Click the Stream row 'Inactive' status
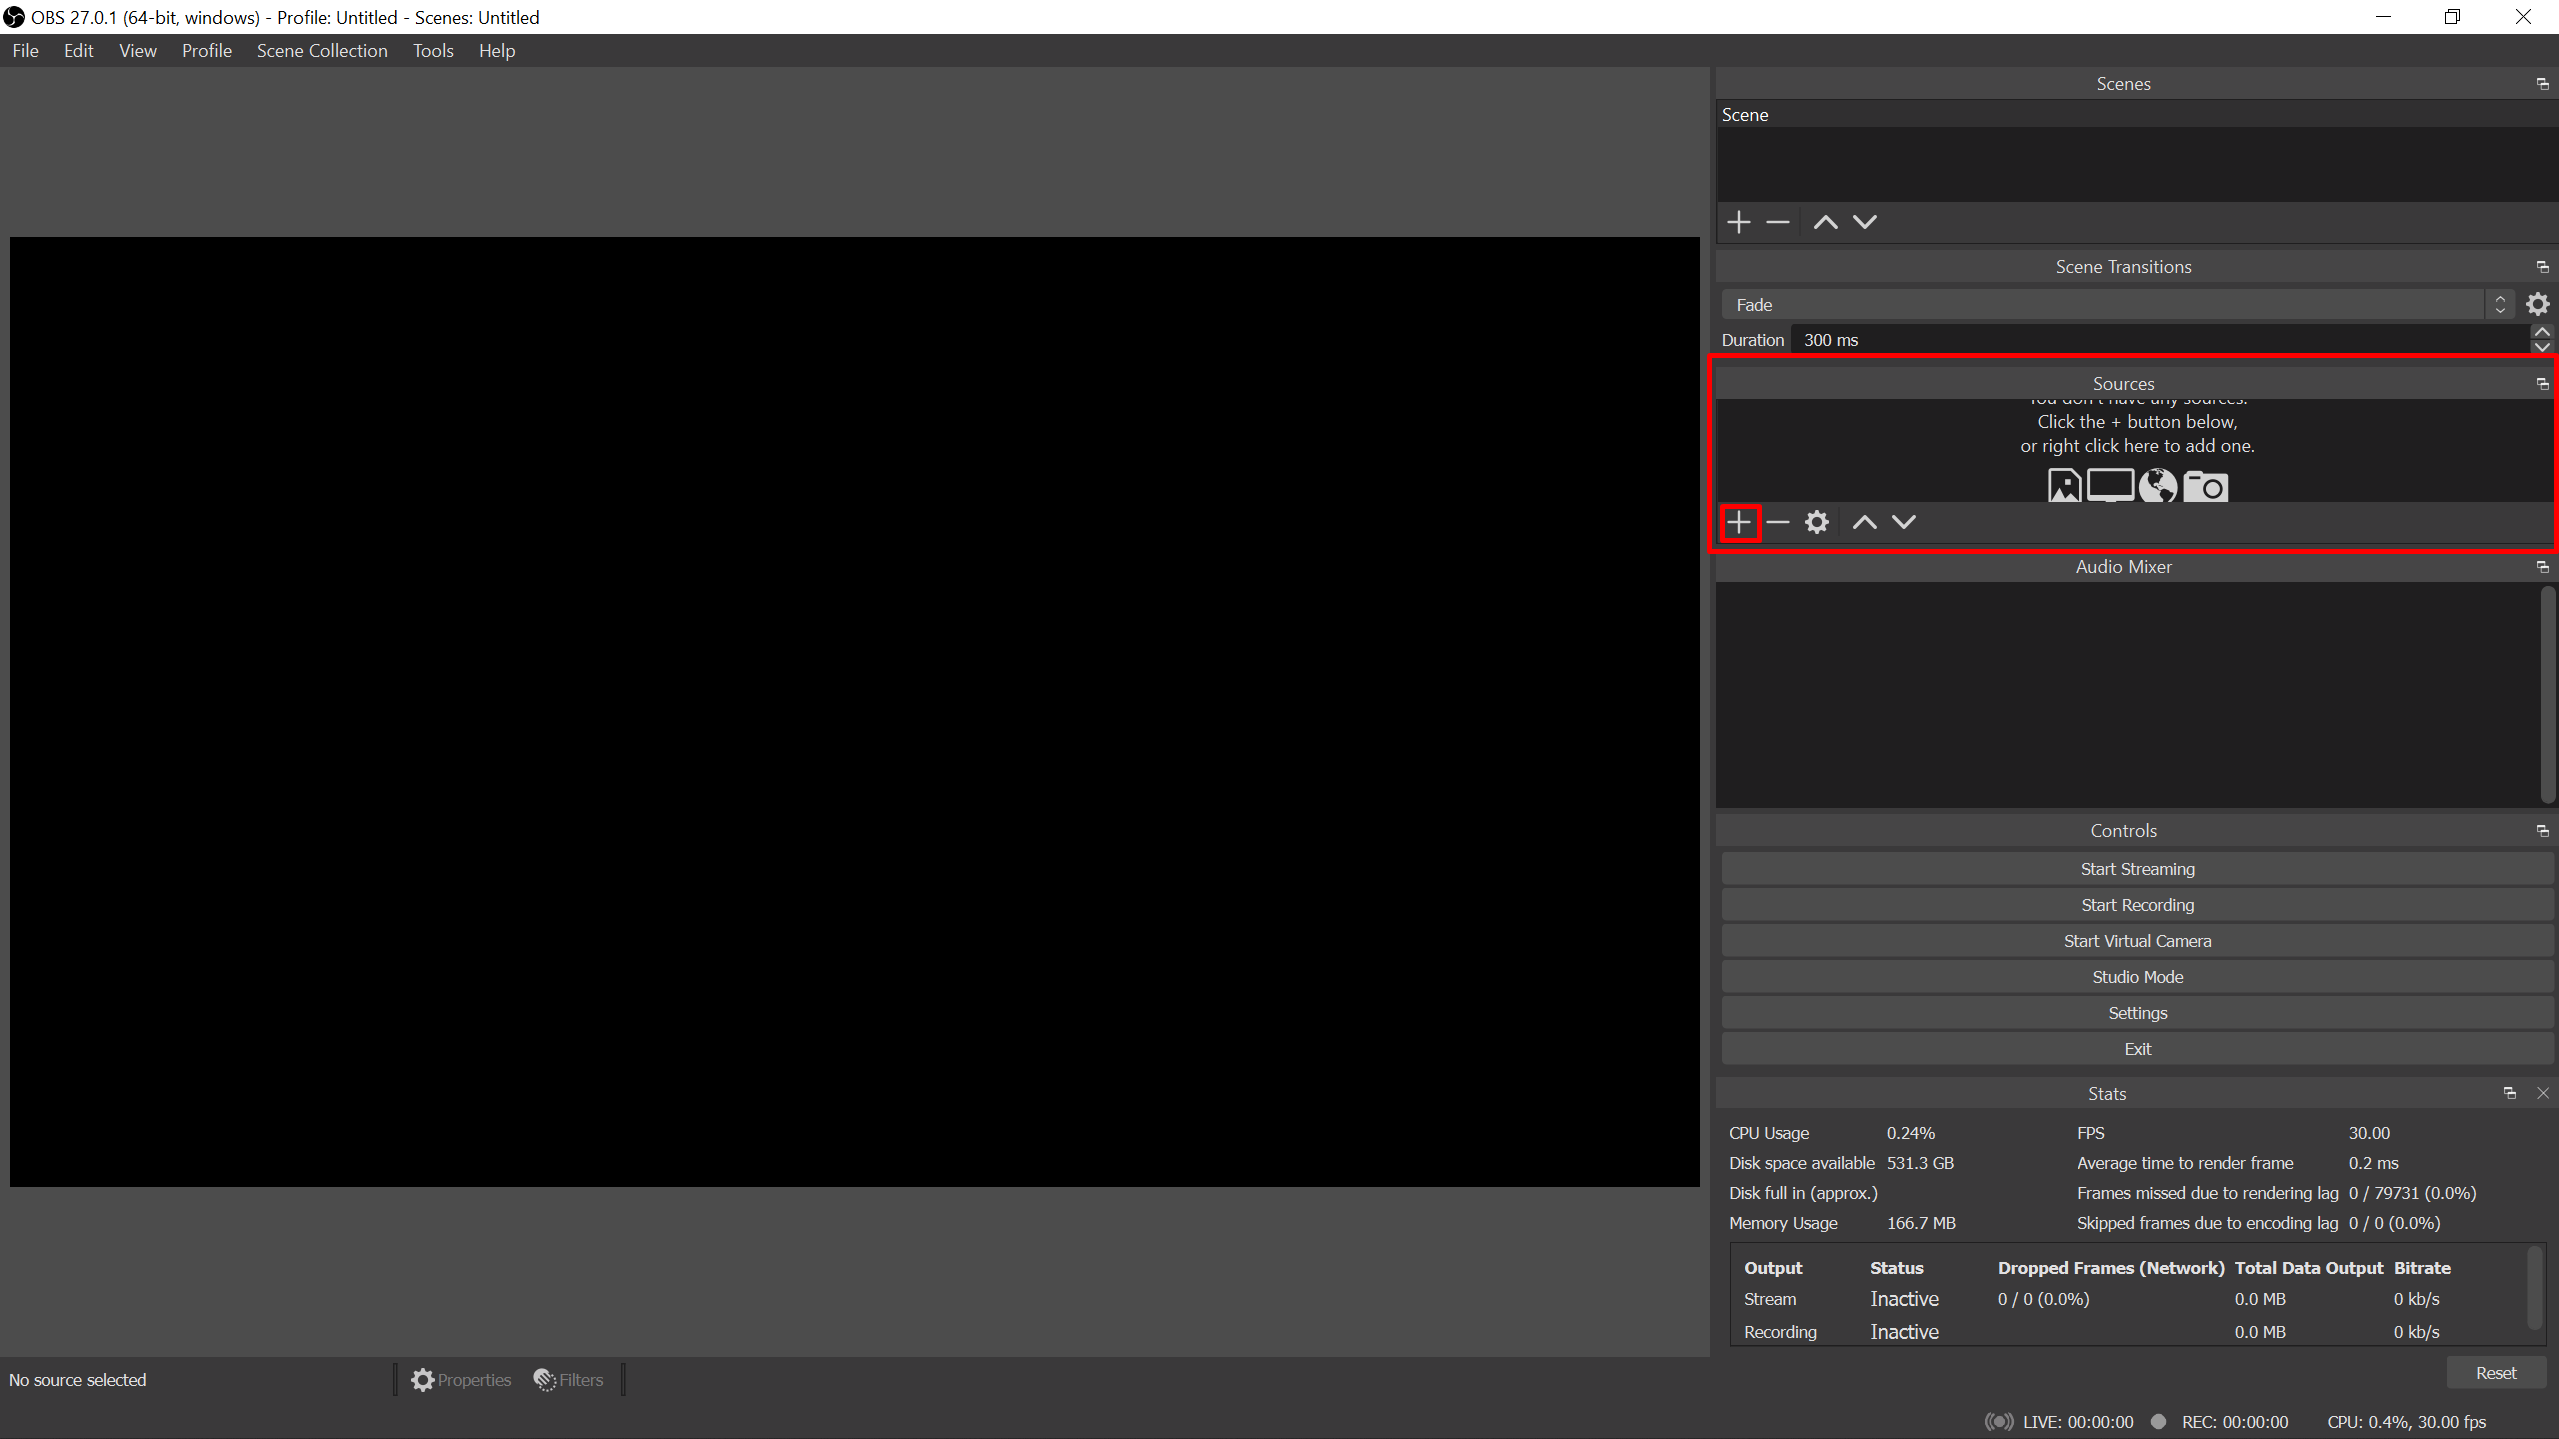 click(1904, 1299)
